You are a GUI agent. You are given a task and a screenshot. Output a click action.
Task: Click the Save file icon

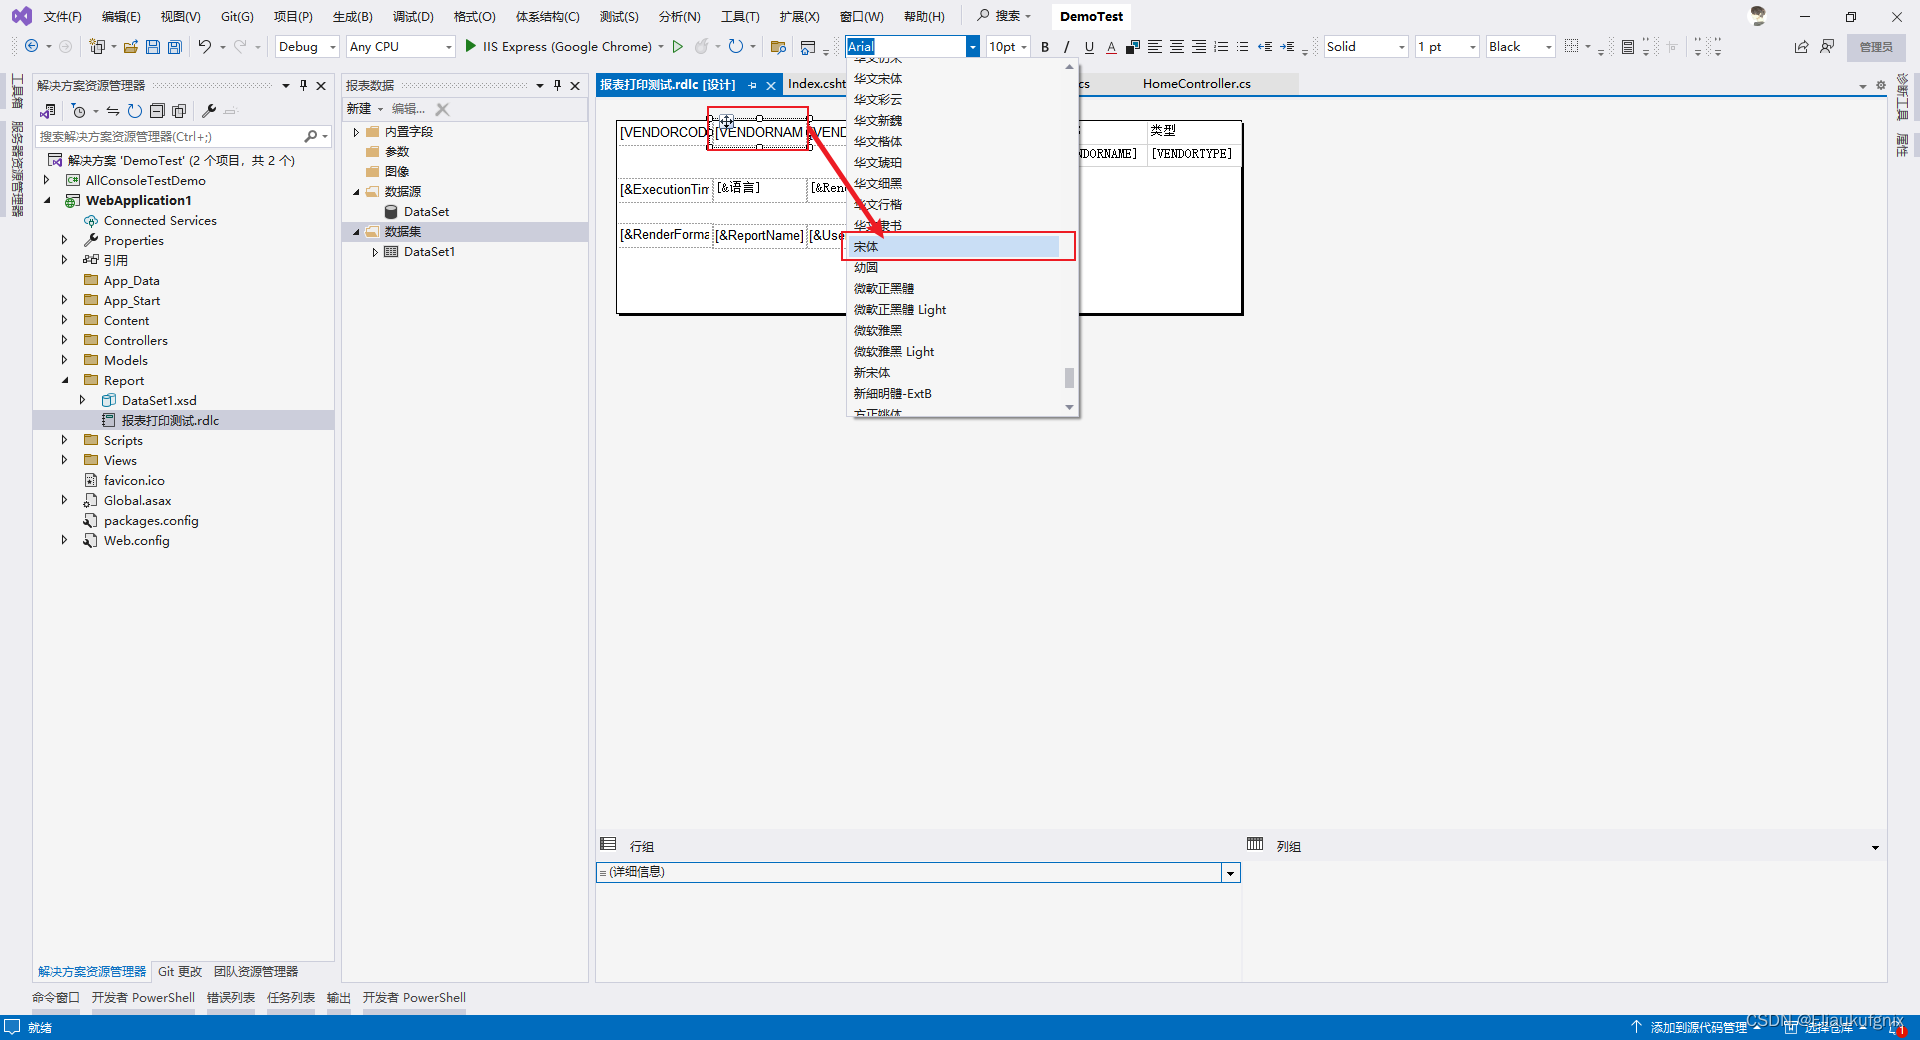pyautogui.click(x=152, y=46)
